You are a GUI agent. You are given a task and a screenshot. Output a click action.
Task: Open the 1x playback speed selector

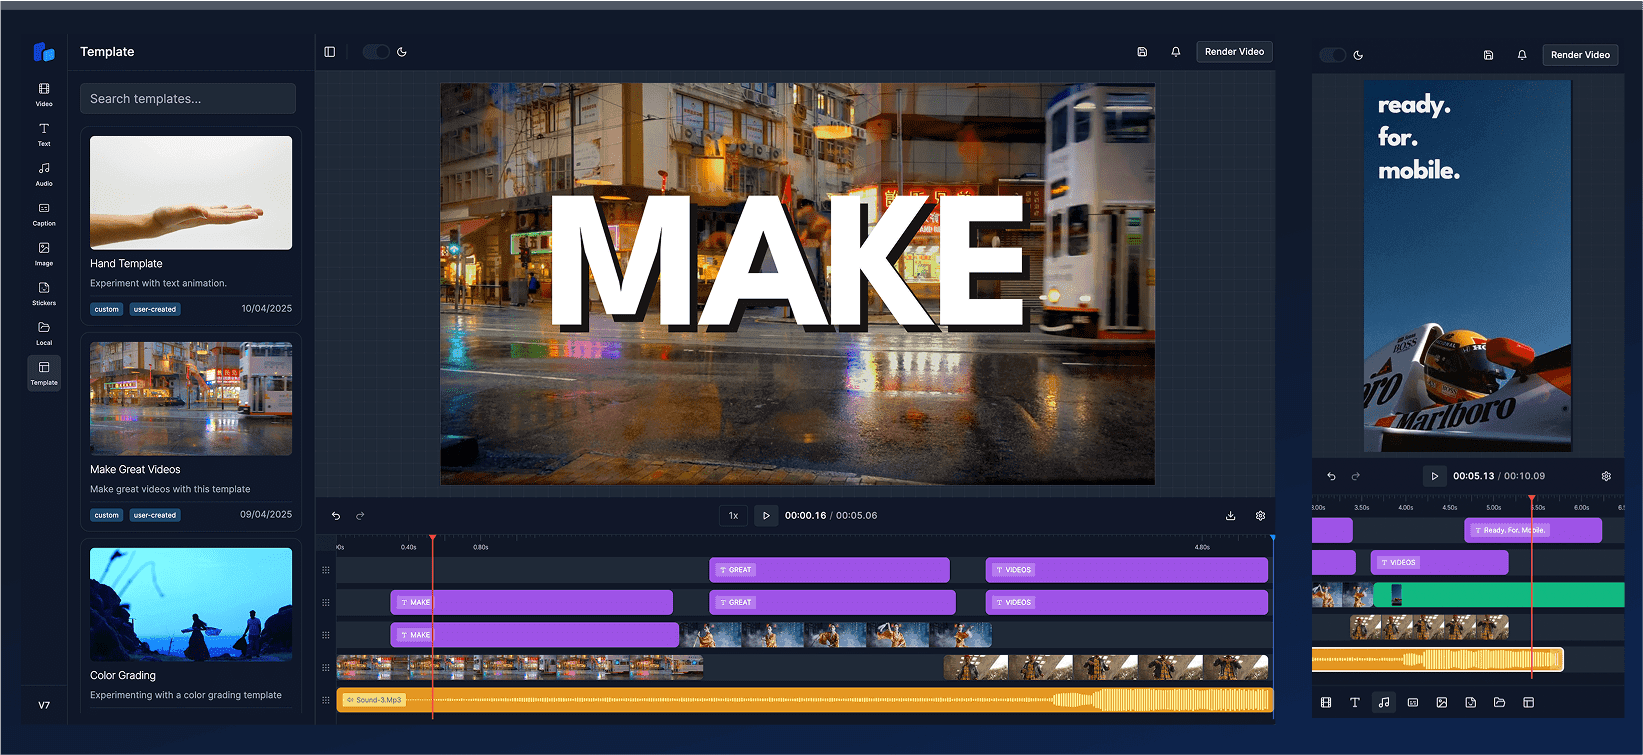(x=733, y=516)
